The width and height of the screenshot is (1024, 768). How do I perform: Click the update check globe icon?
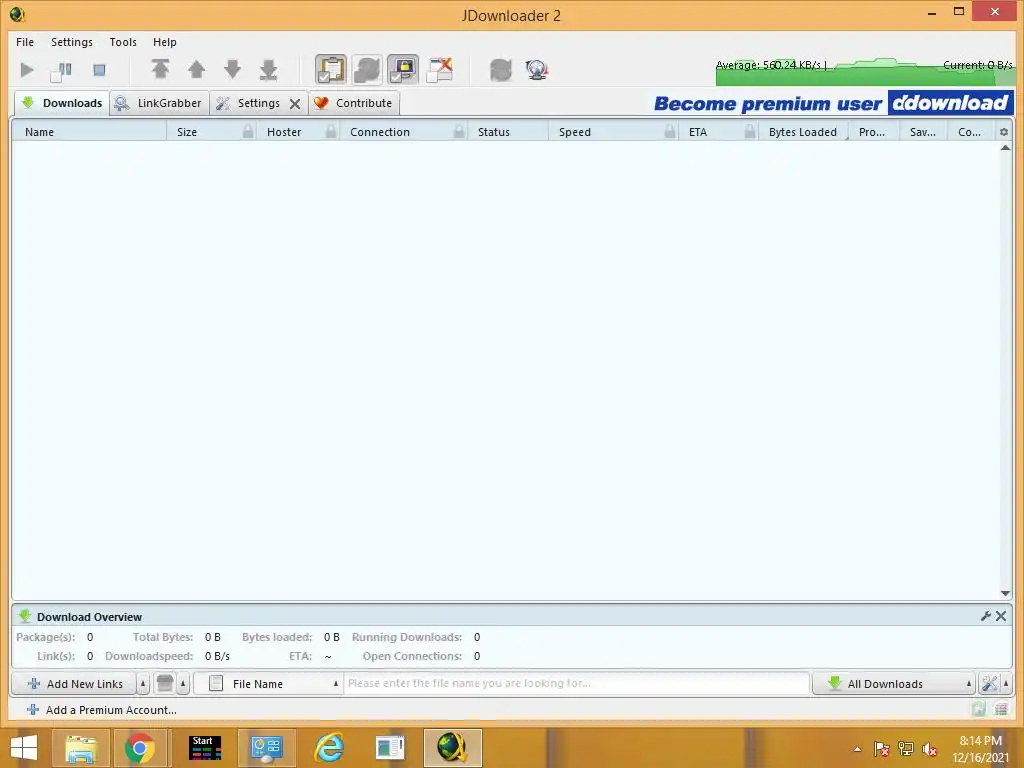pyautogui.click(x=537, y=69)
